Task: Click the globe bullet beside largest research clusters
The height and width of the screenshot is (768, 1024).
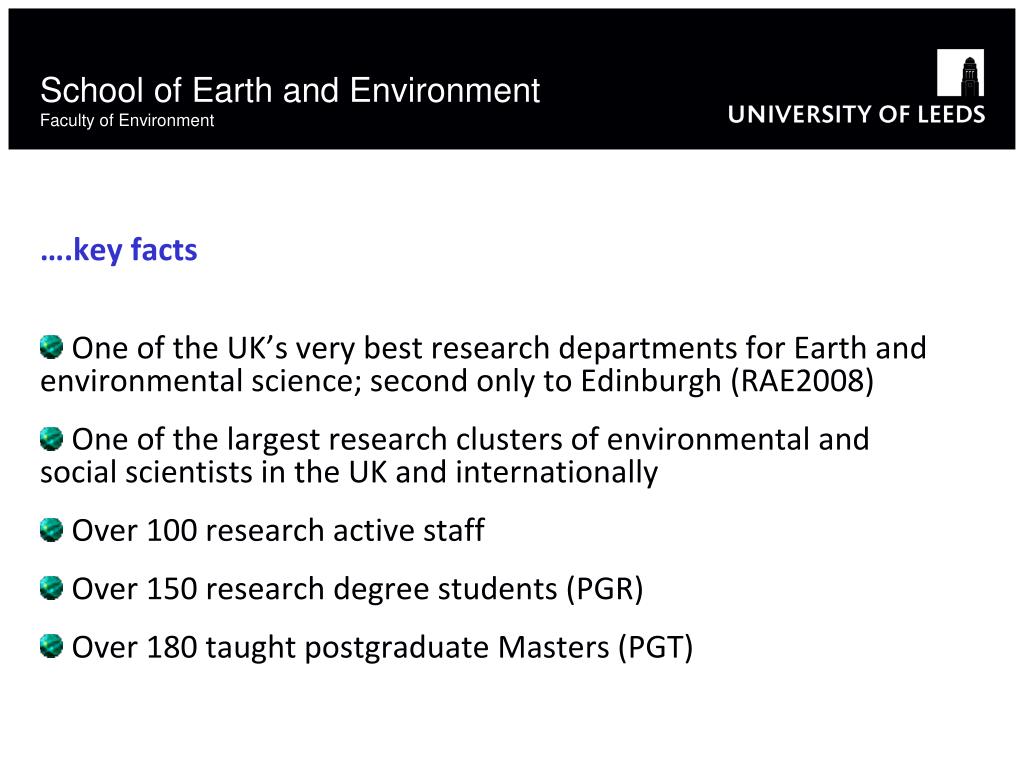Action: point(51,438)
